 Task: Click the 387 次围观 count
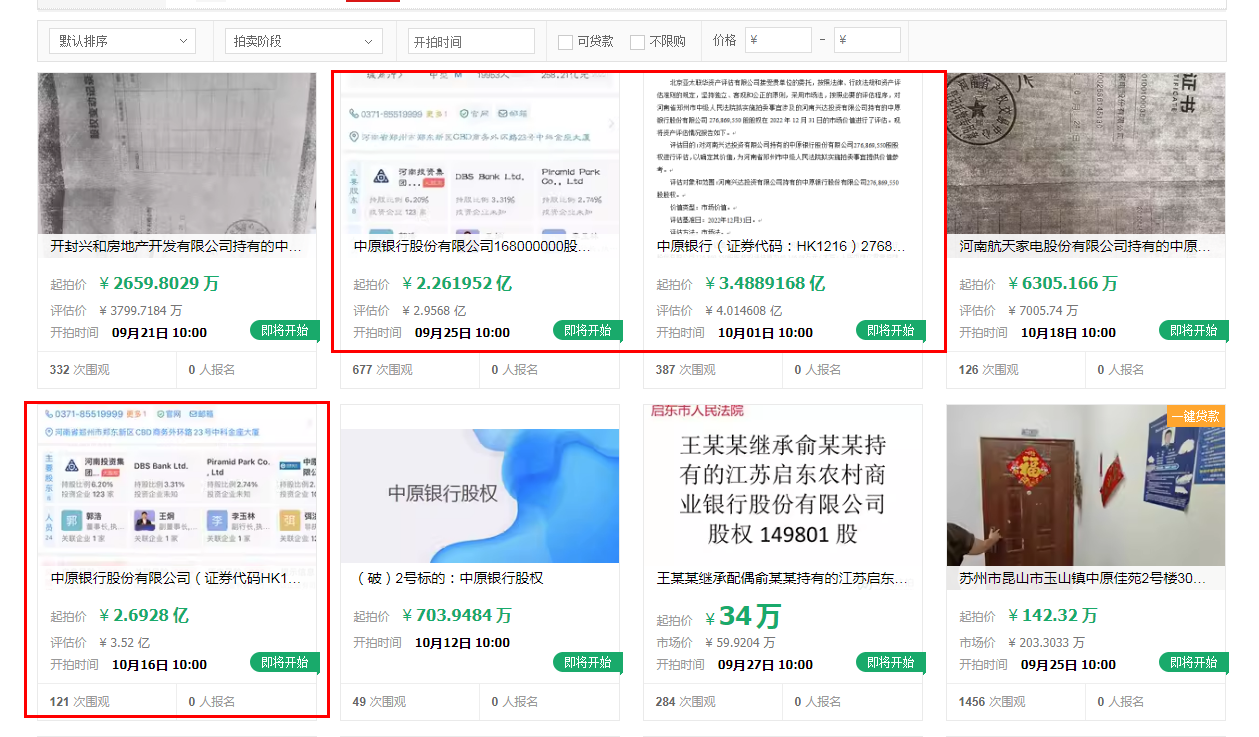tap(685, 370)
